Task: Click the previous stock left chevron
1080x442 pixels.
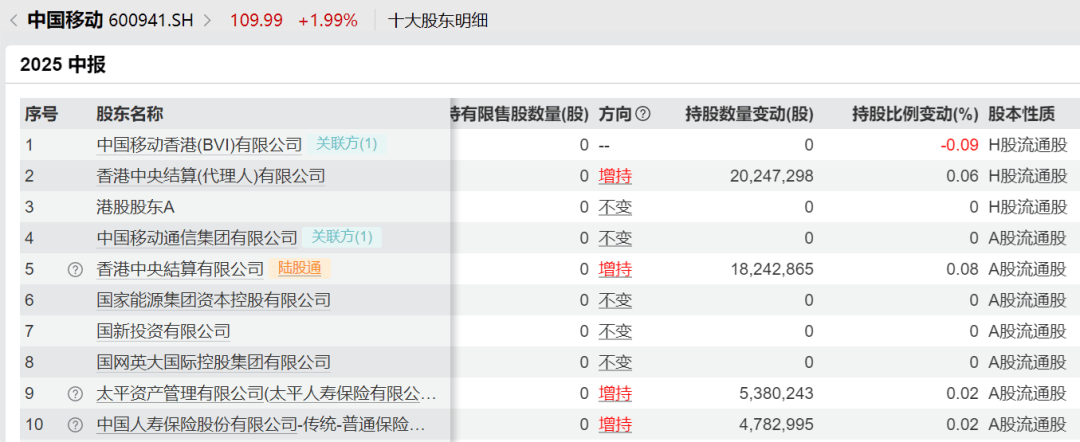Action: tap(13, 20)
